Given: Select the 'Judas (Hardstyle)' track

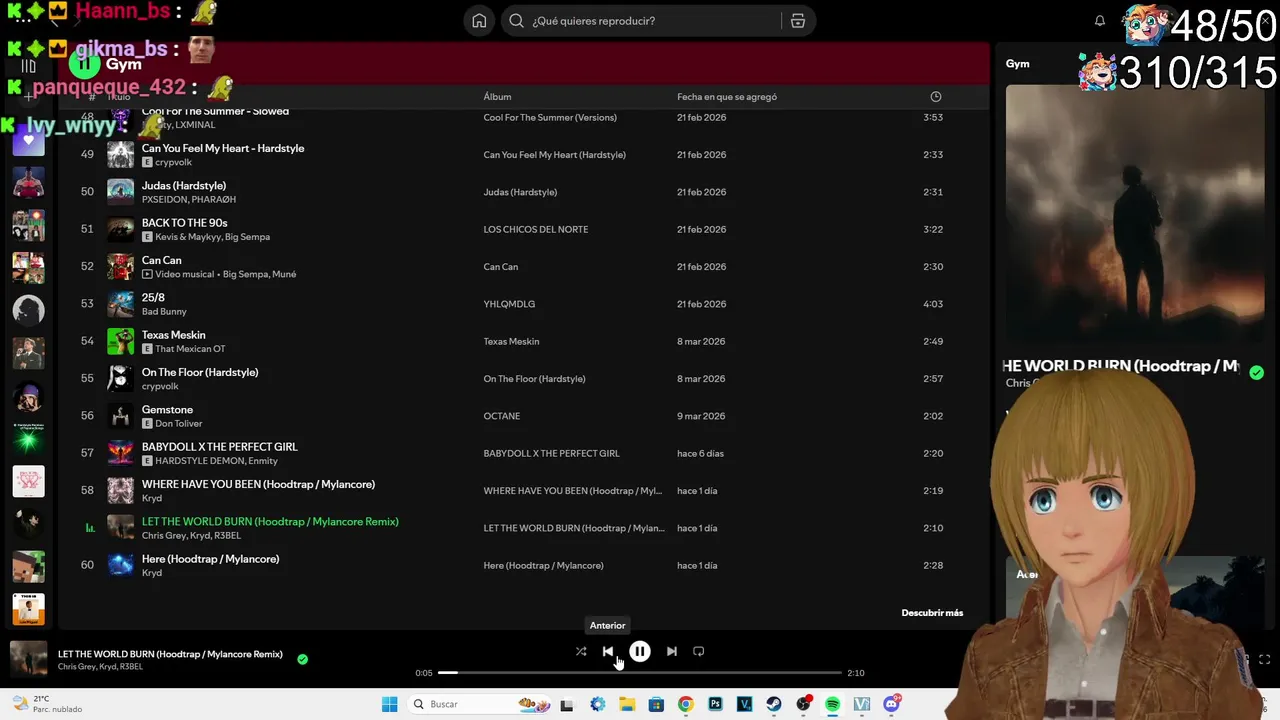Looking at the screenshot, I should 184,185.
